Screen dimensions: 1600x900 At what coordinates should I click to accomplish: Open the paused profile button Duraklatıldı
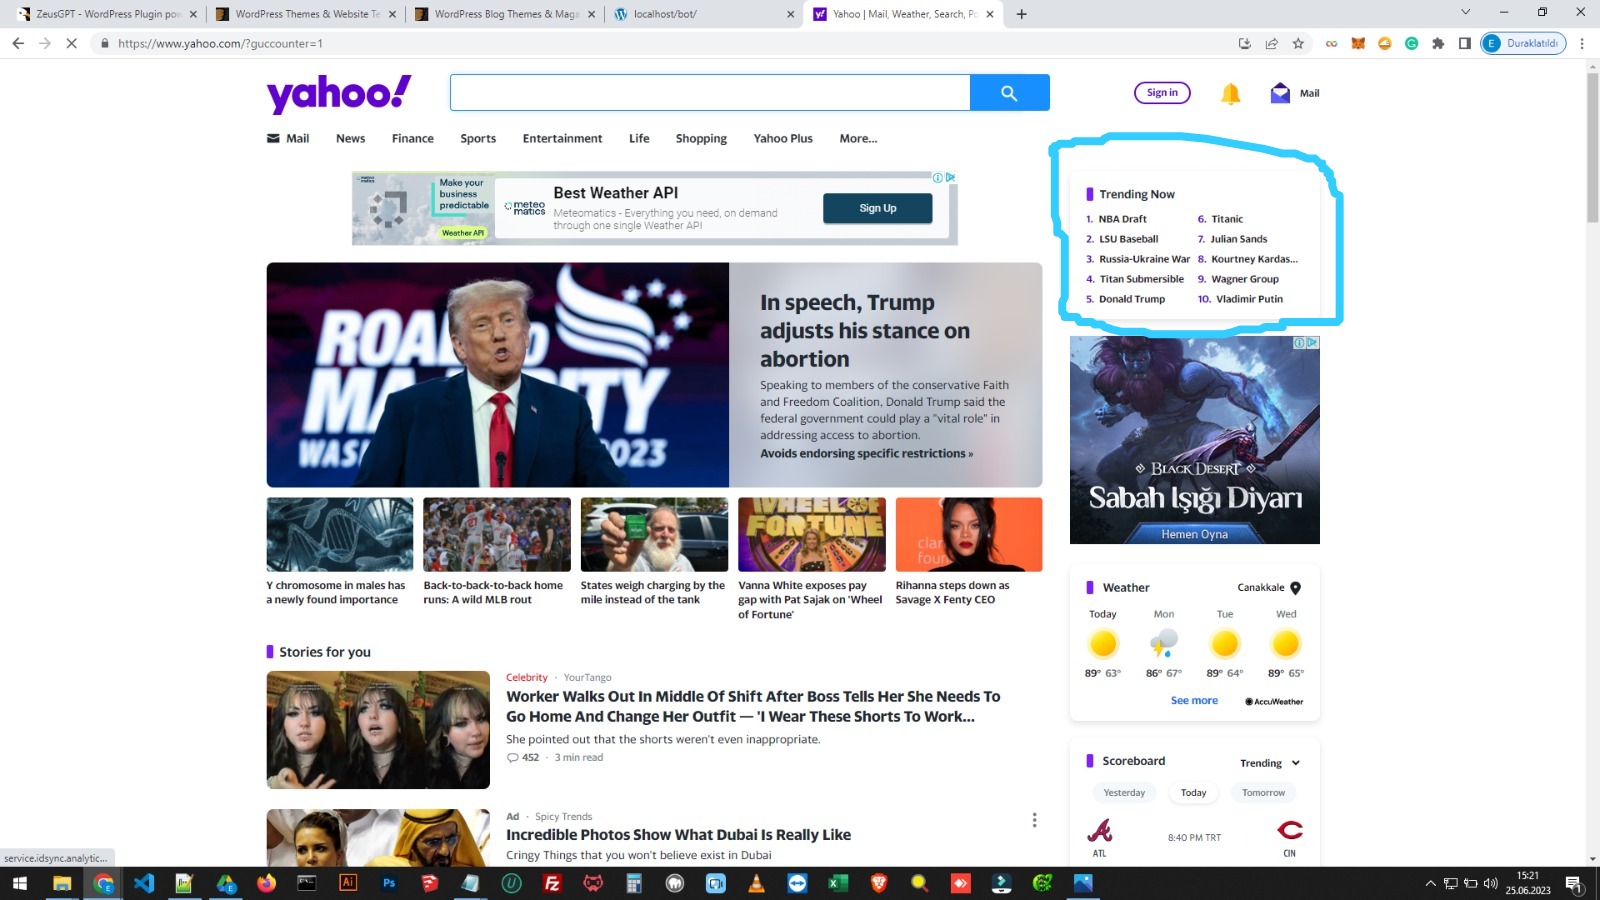point(1523,43)
